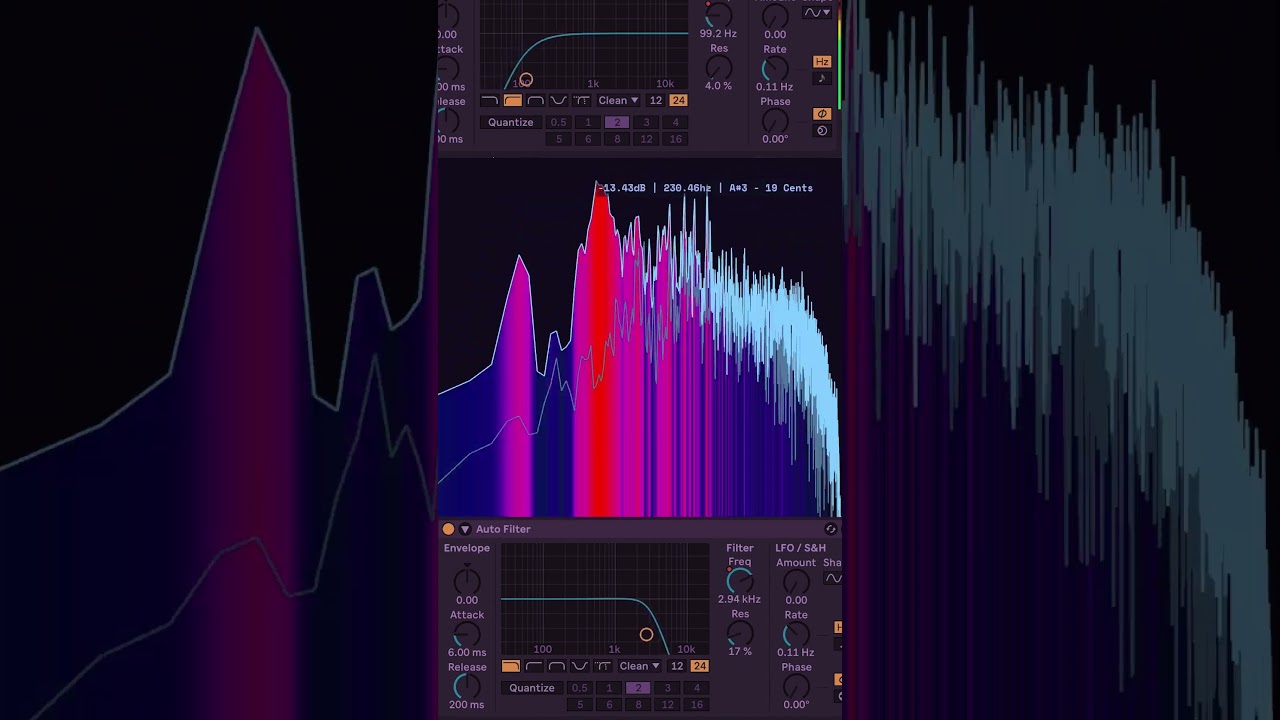The width and height of the screenshot is (1280, 720).
Task: Open Clean circuit dropdown on 99.2 Hz filter
Action: click(618, 101)
